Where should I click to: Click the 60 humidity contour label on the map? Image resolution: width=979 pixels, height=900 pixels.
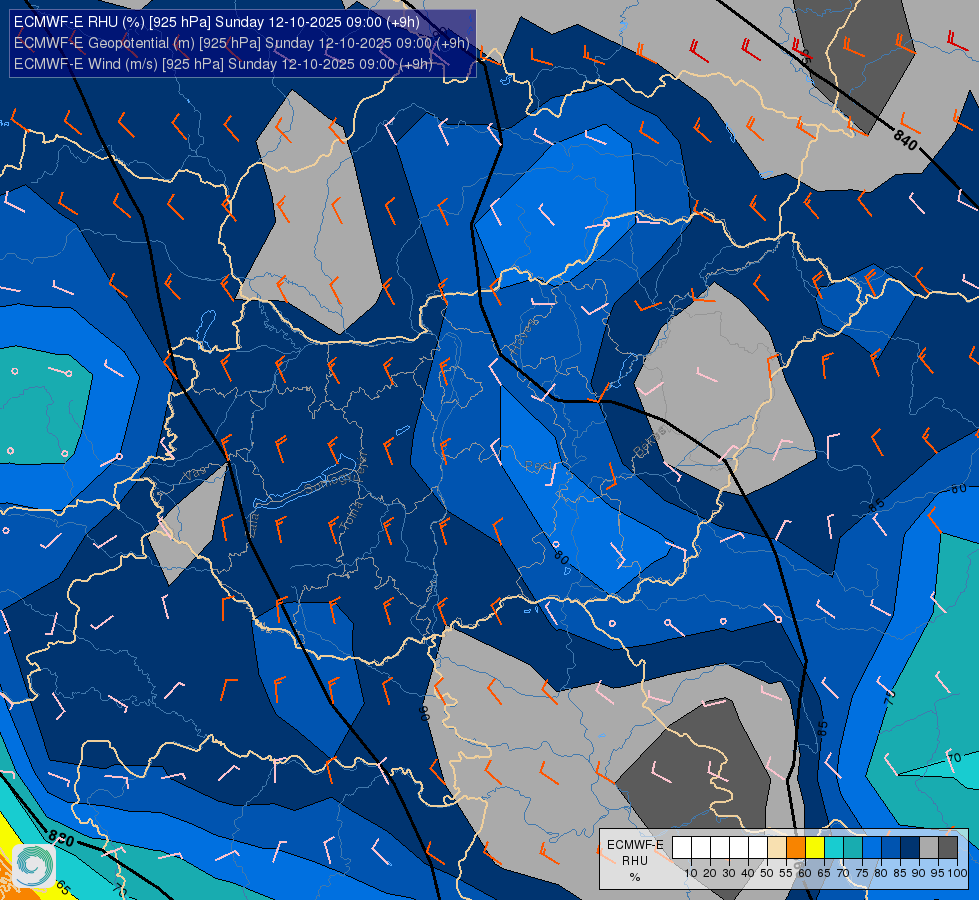pyautogui.click(x=958, y=488)
